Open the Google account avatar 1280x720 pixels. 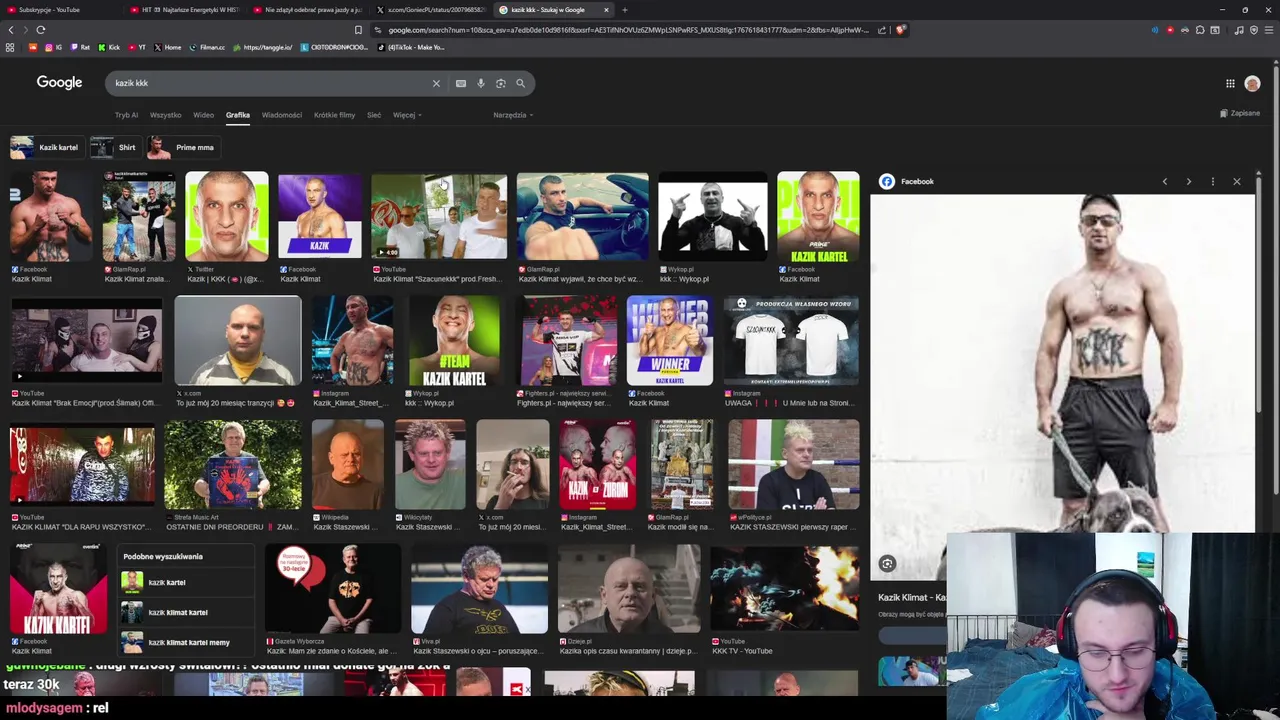point(1252,84)
